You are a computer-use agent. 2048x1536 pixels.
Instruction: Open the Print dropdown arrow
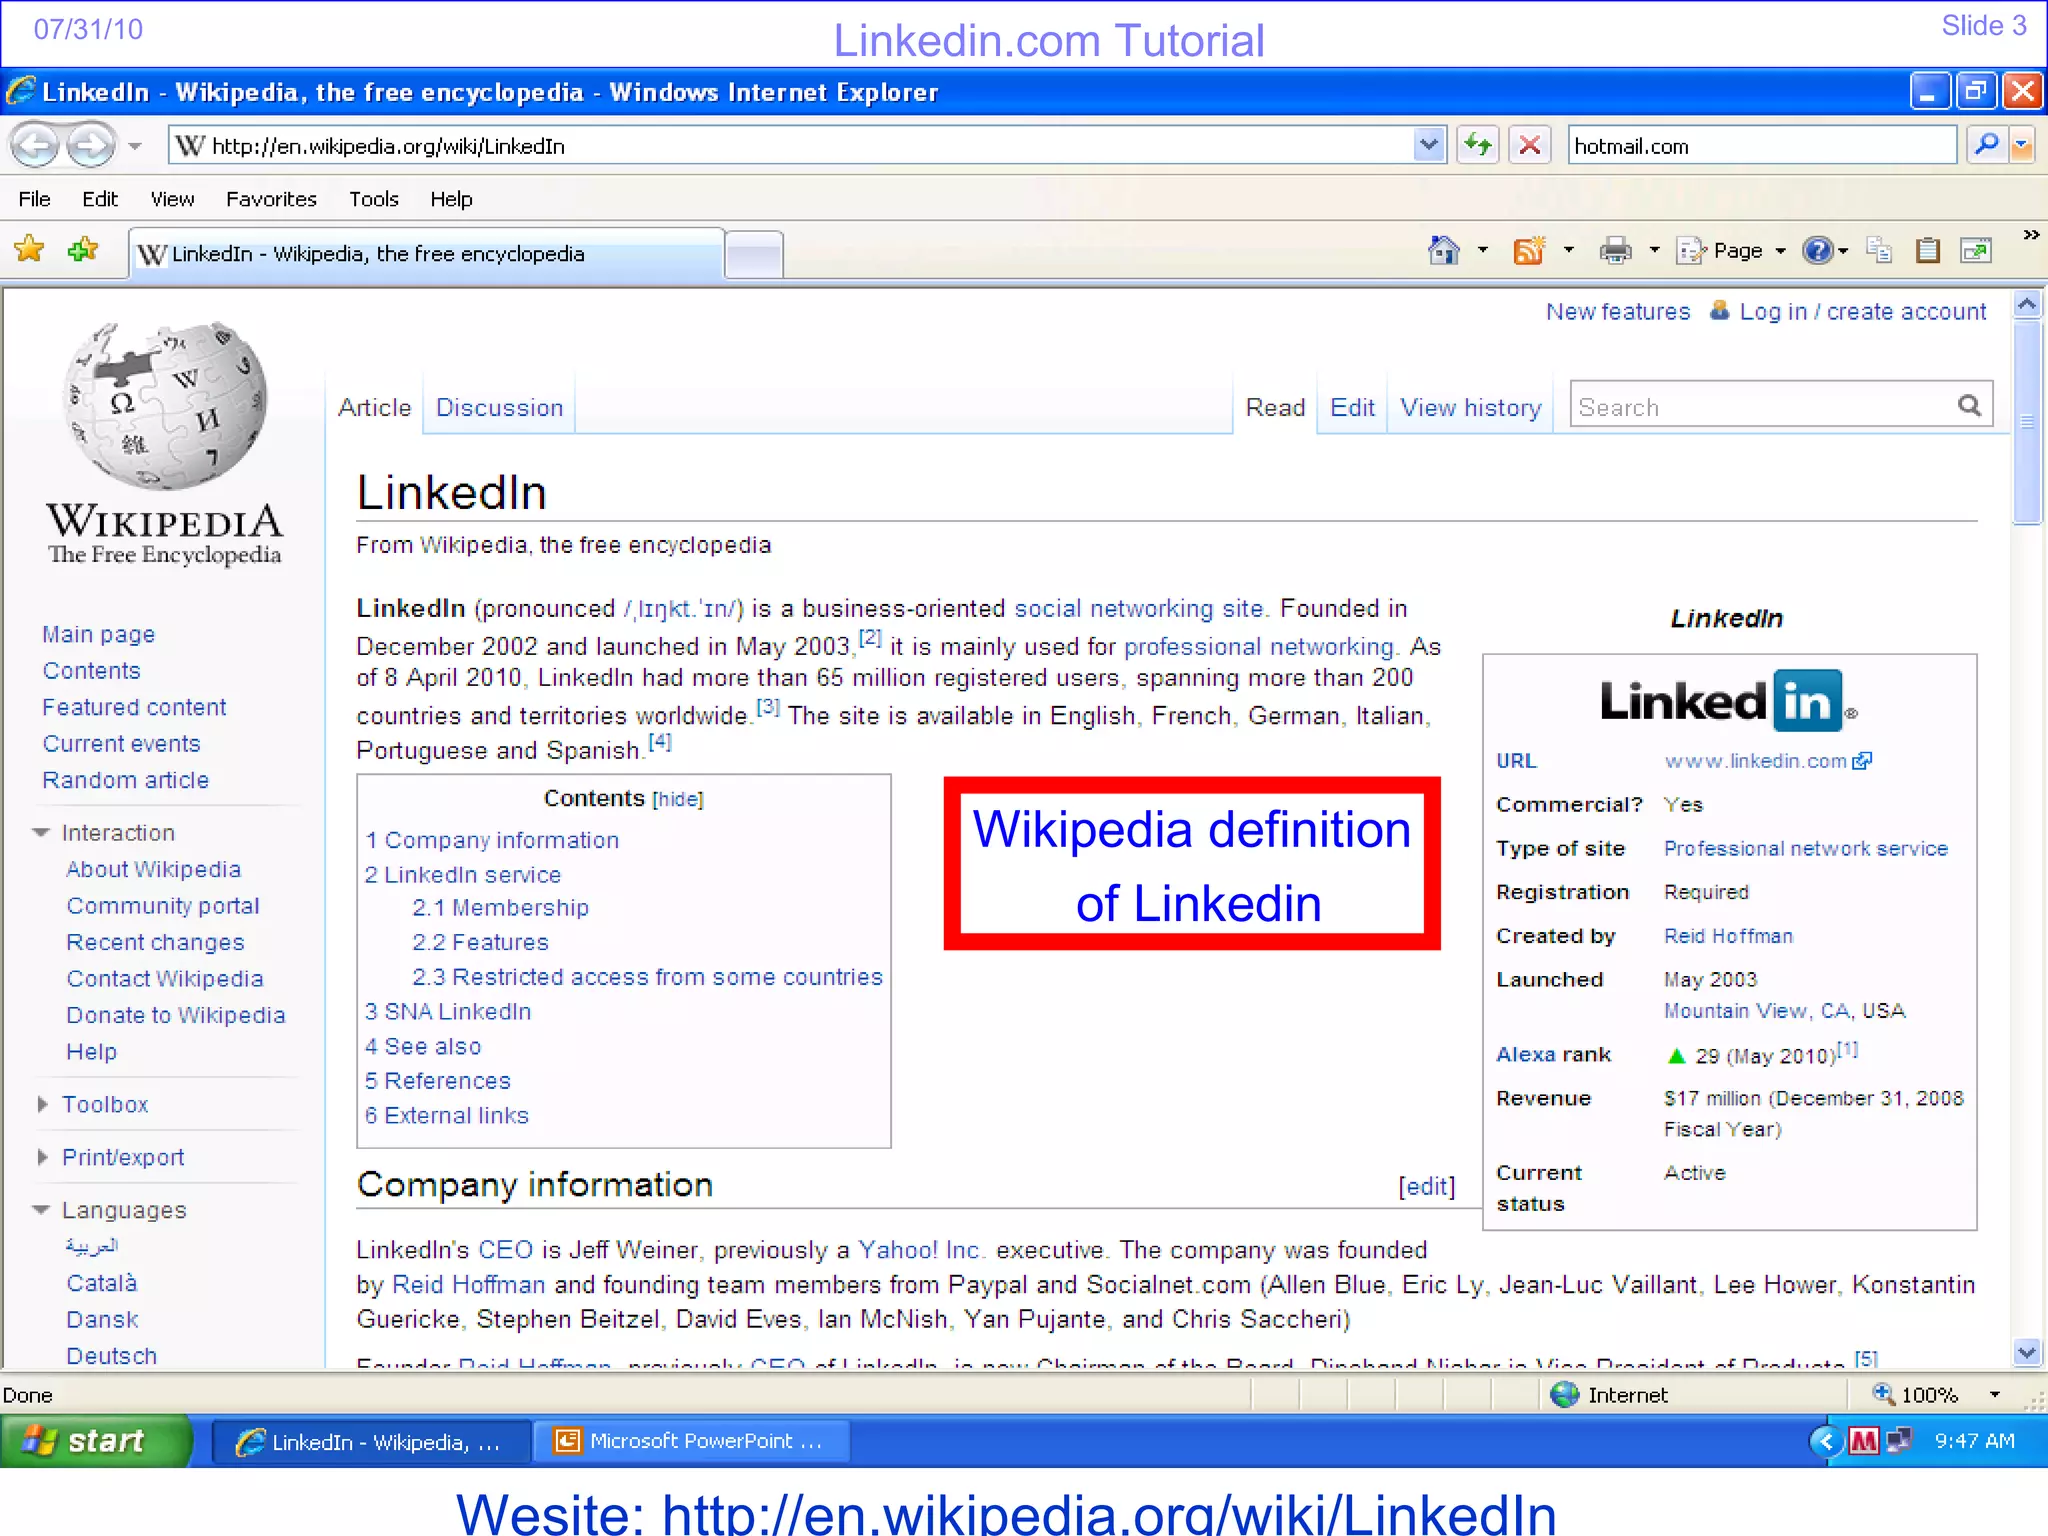tap(1654, 250)
